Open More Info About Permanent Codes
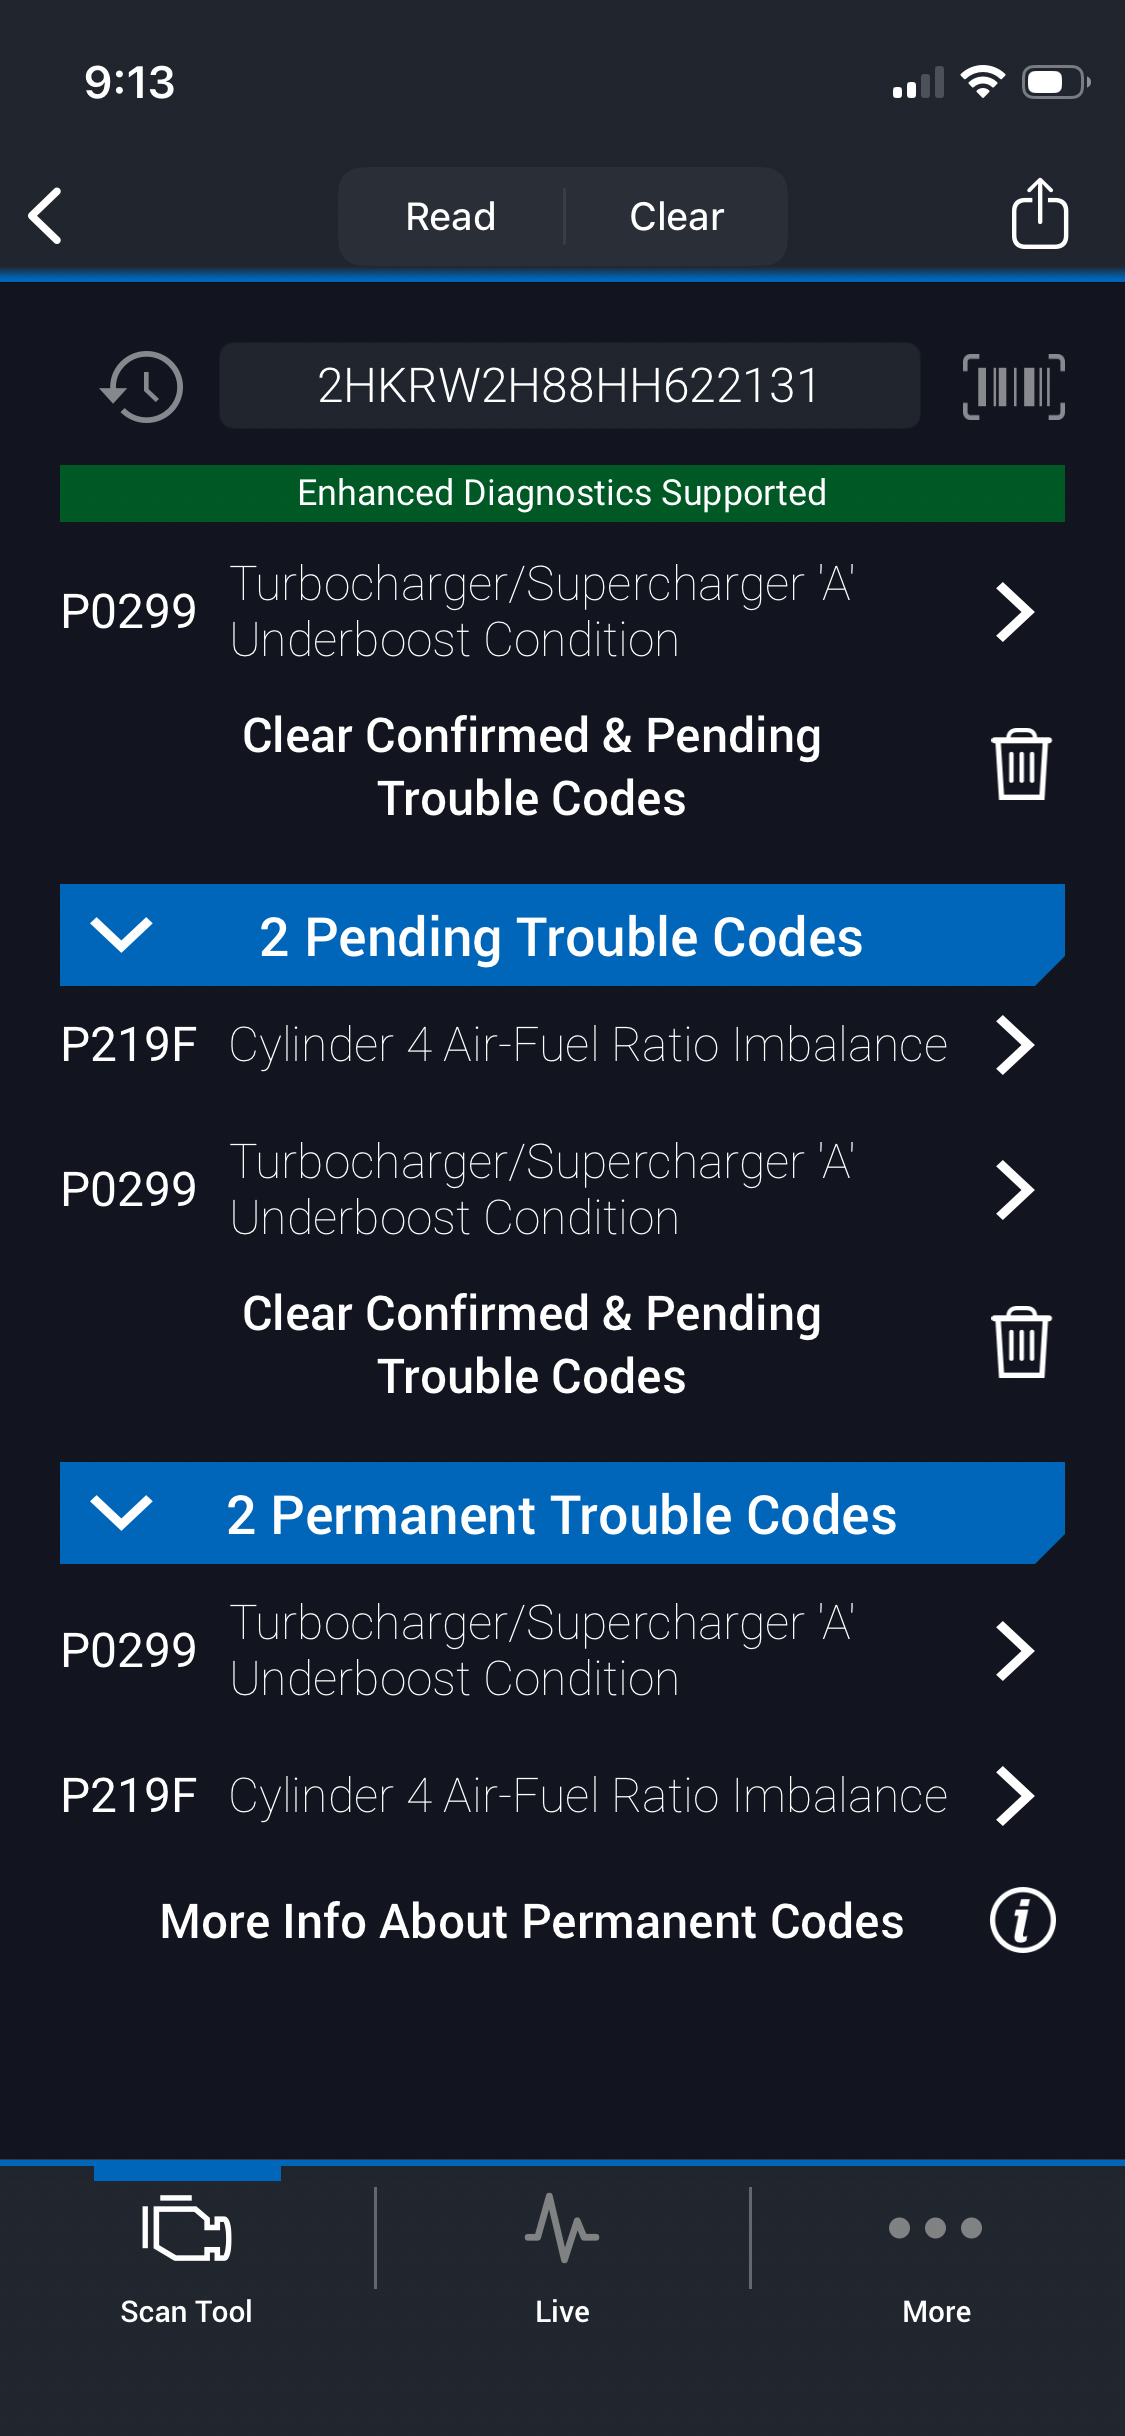Screen dimensions: 1125x2436 pyautogui.click(x=531, y=1921)
